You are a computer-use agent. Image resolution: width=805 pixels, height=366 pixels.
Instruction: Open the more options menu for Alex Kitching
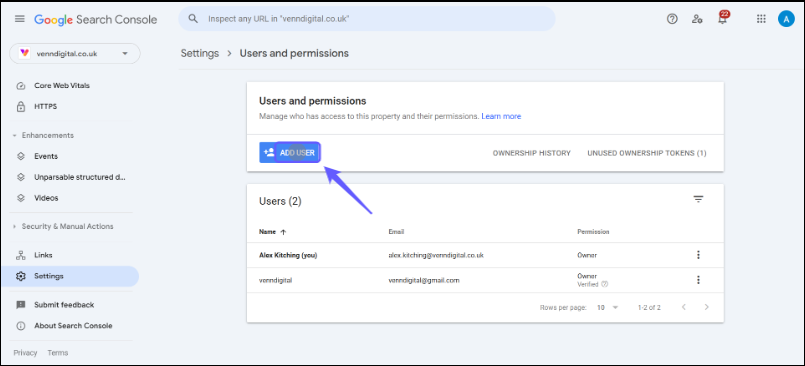[698, 255]
